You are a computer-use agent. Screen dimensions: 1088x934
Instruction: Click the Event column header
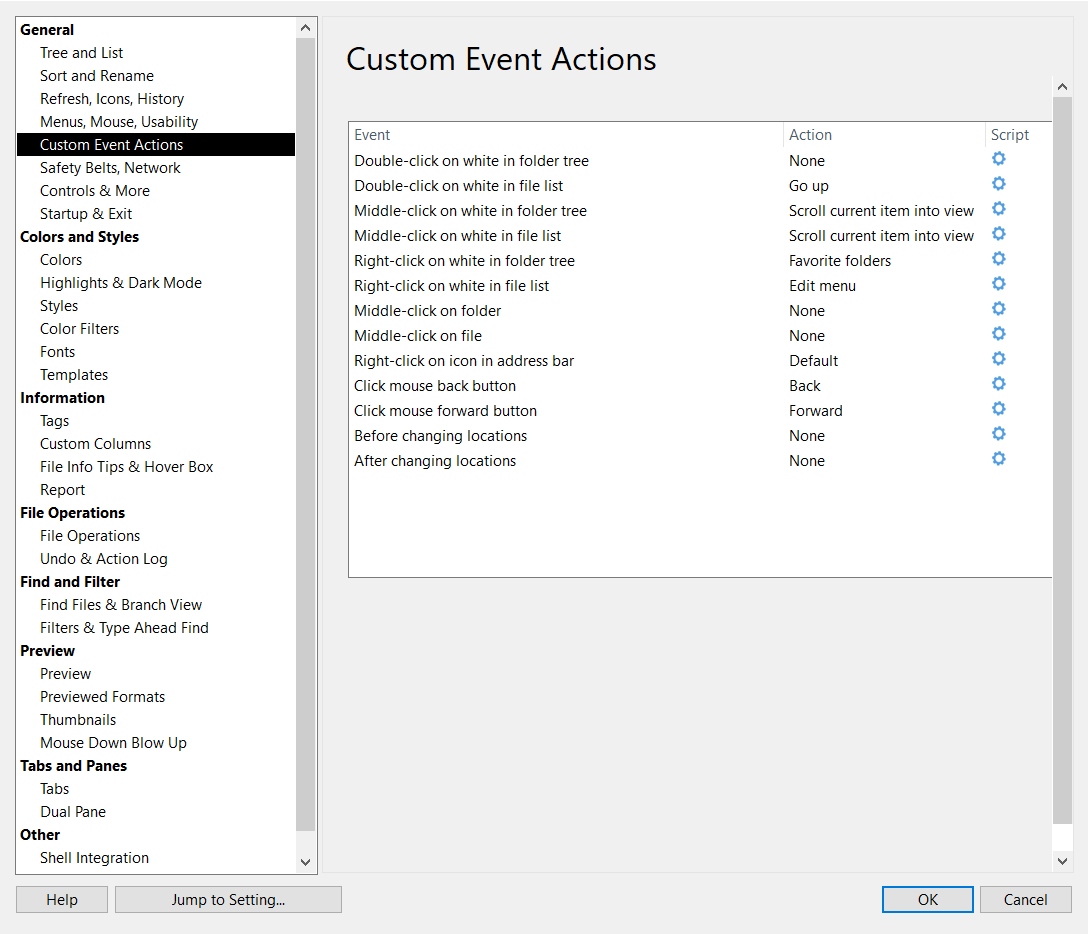coord(373,135)
